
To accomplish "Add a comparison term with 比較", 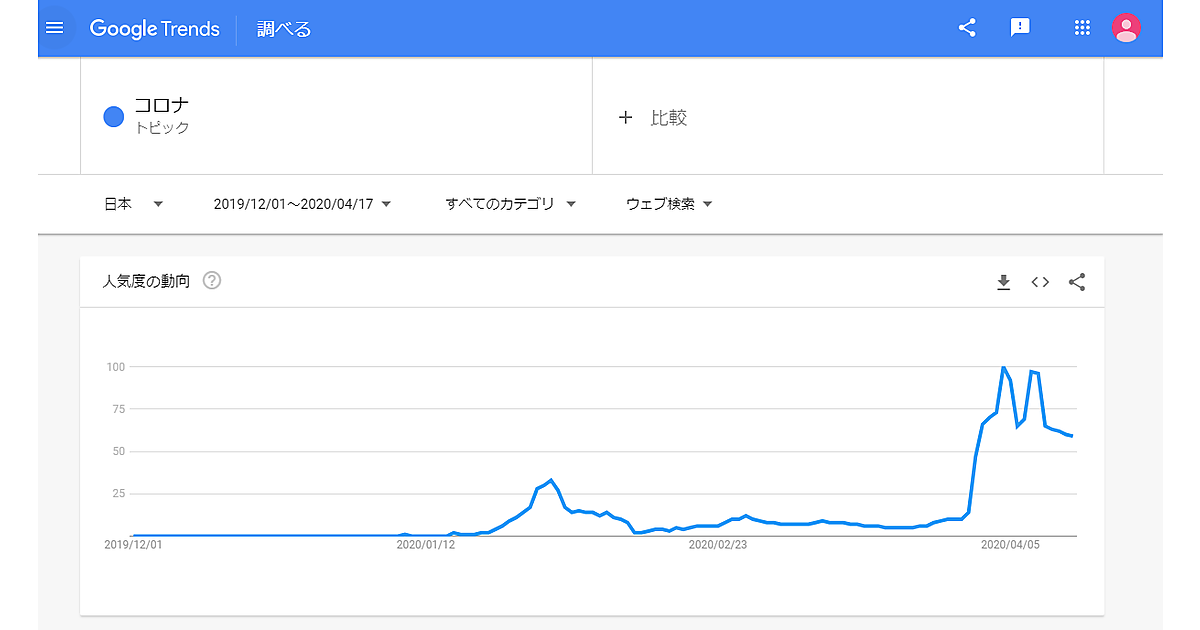I will [668, 118].
